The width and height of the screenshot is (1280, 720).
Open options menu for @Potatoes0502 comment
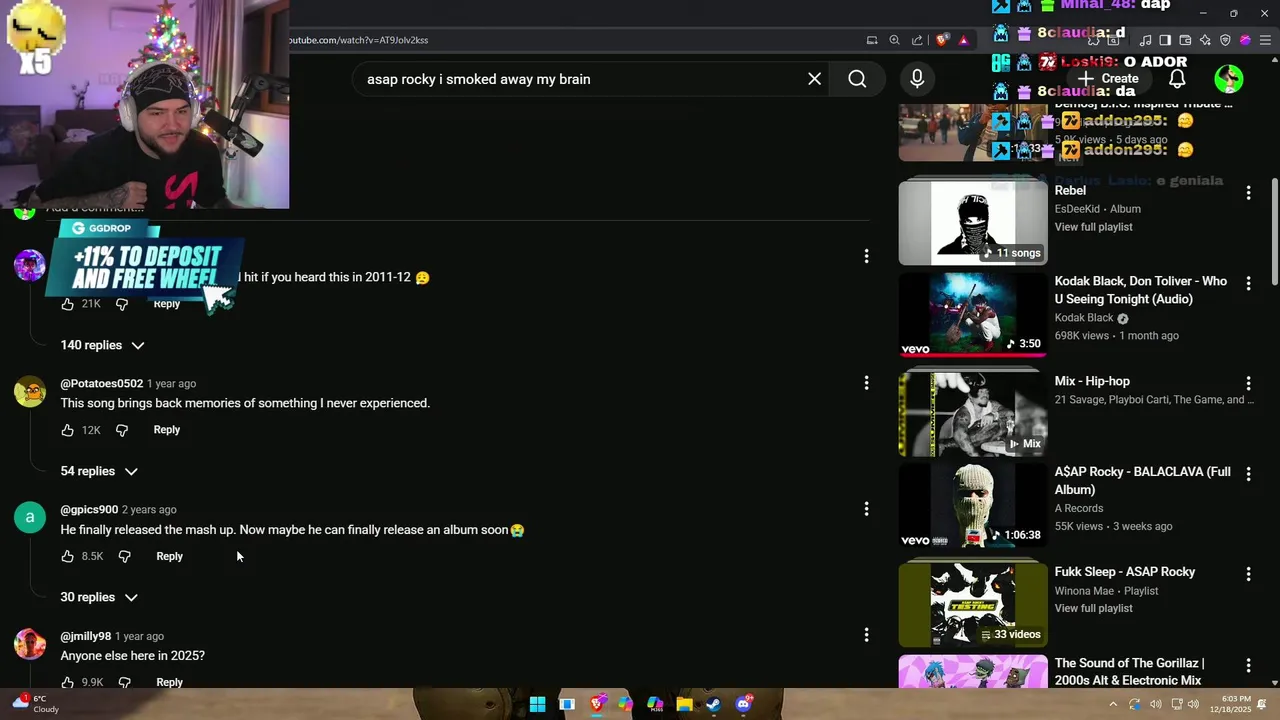pyautogui.click(x=866, y=383)
